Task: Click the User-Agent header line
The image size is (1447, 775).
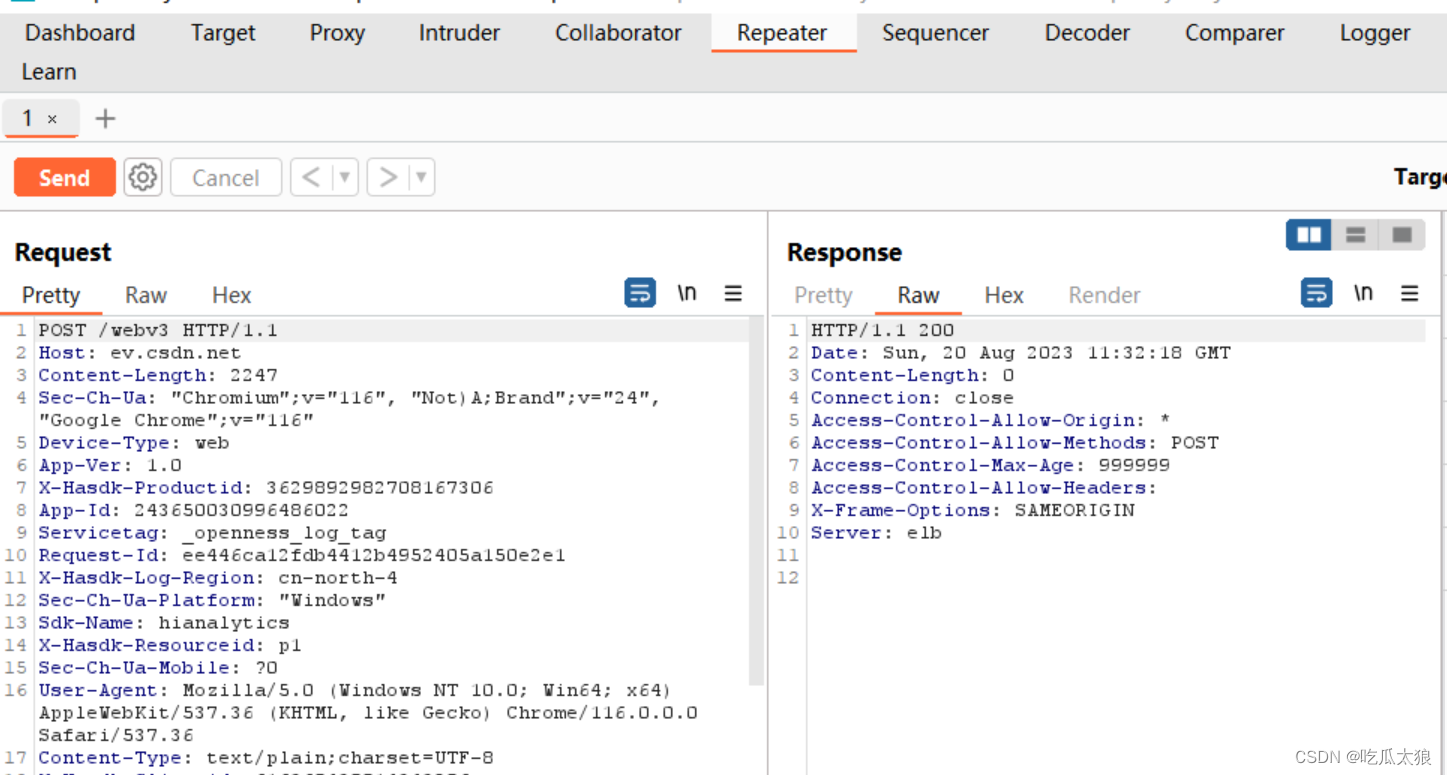Action: click(x=368, y=713)
